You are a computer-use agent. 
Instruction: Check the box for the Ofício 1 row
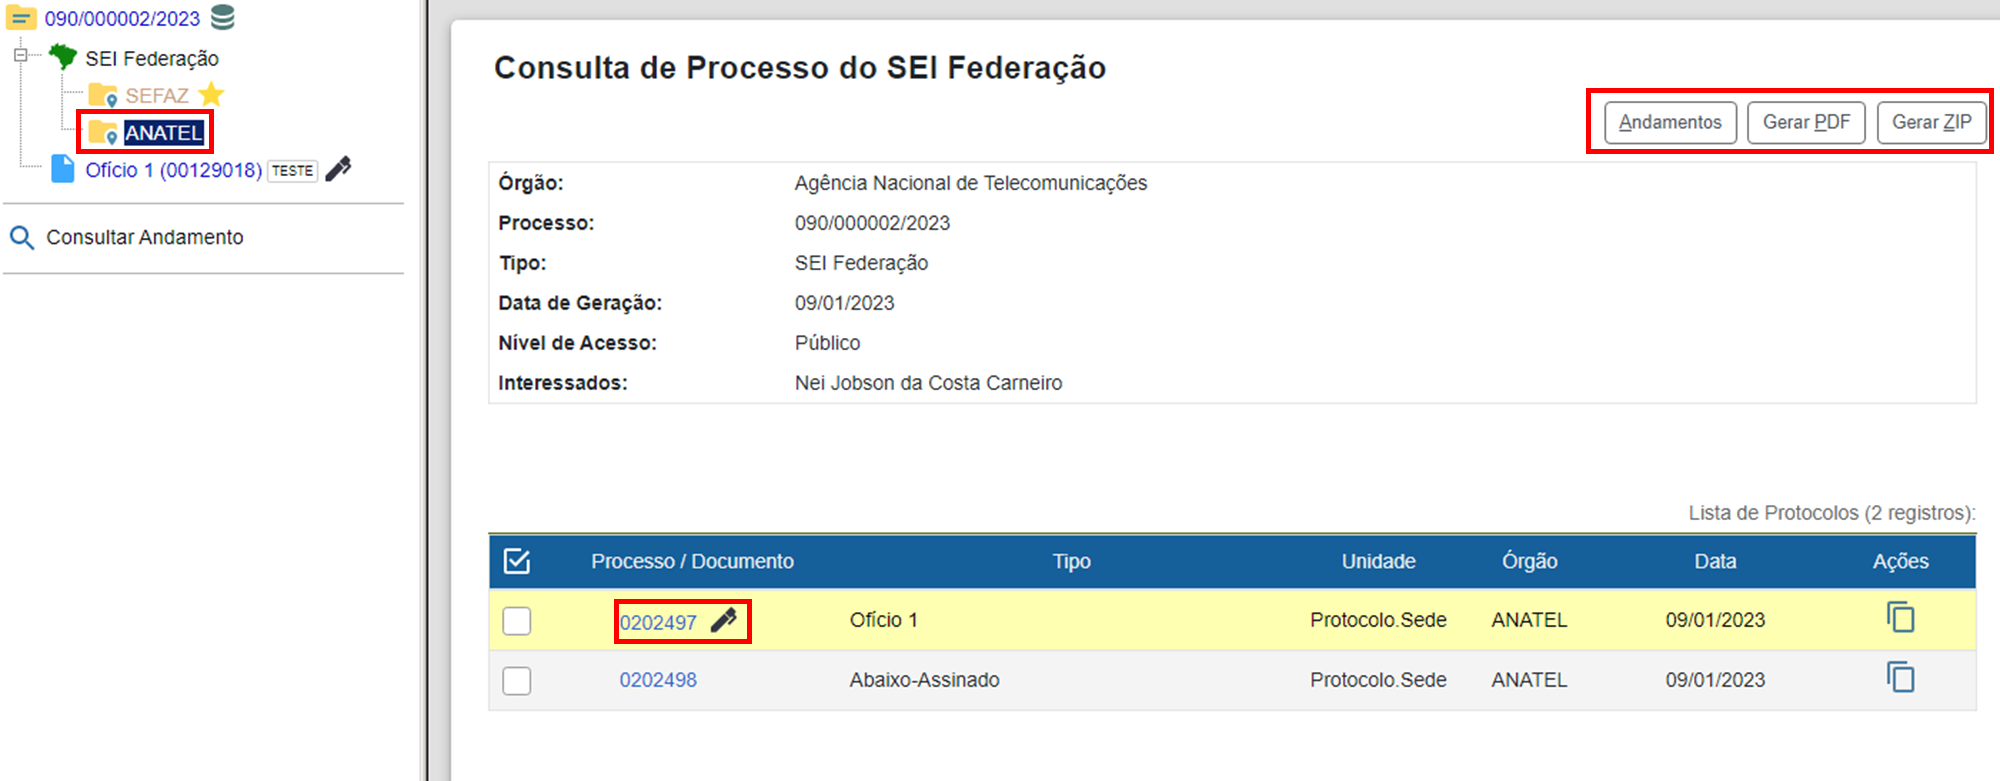click(x=517, y=621)
